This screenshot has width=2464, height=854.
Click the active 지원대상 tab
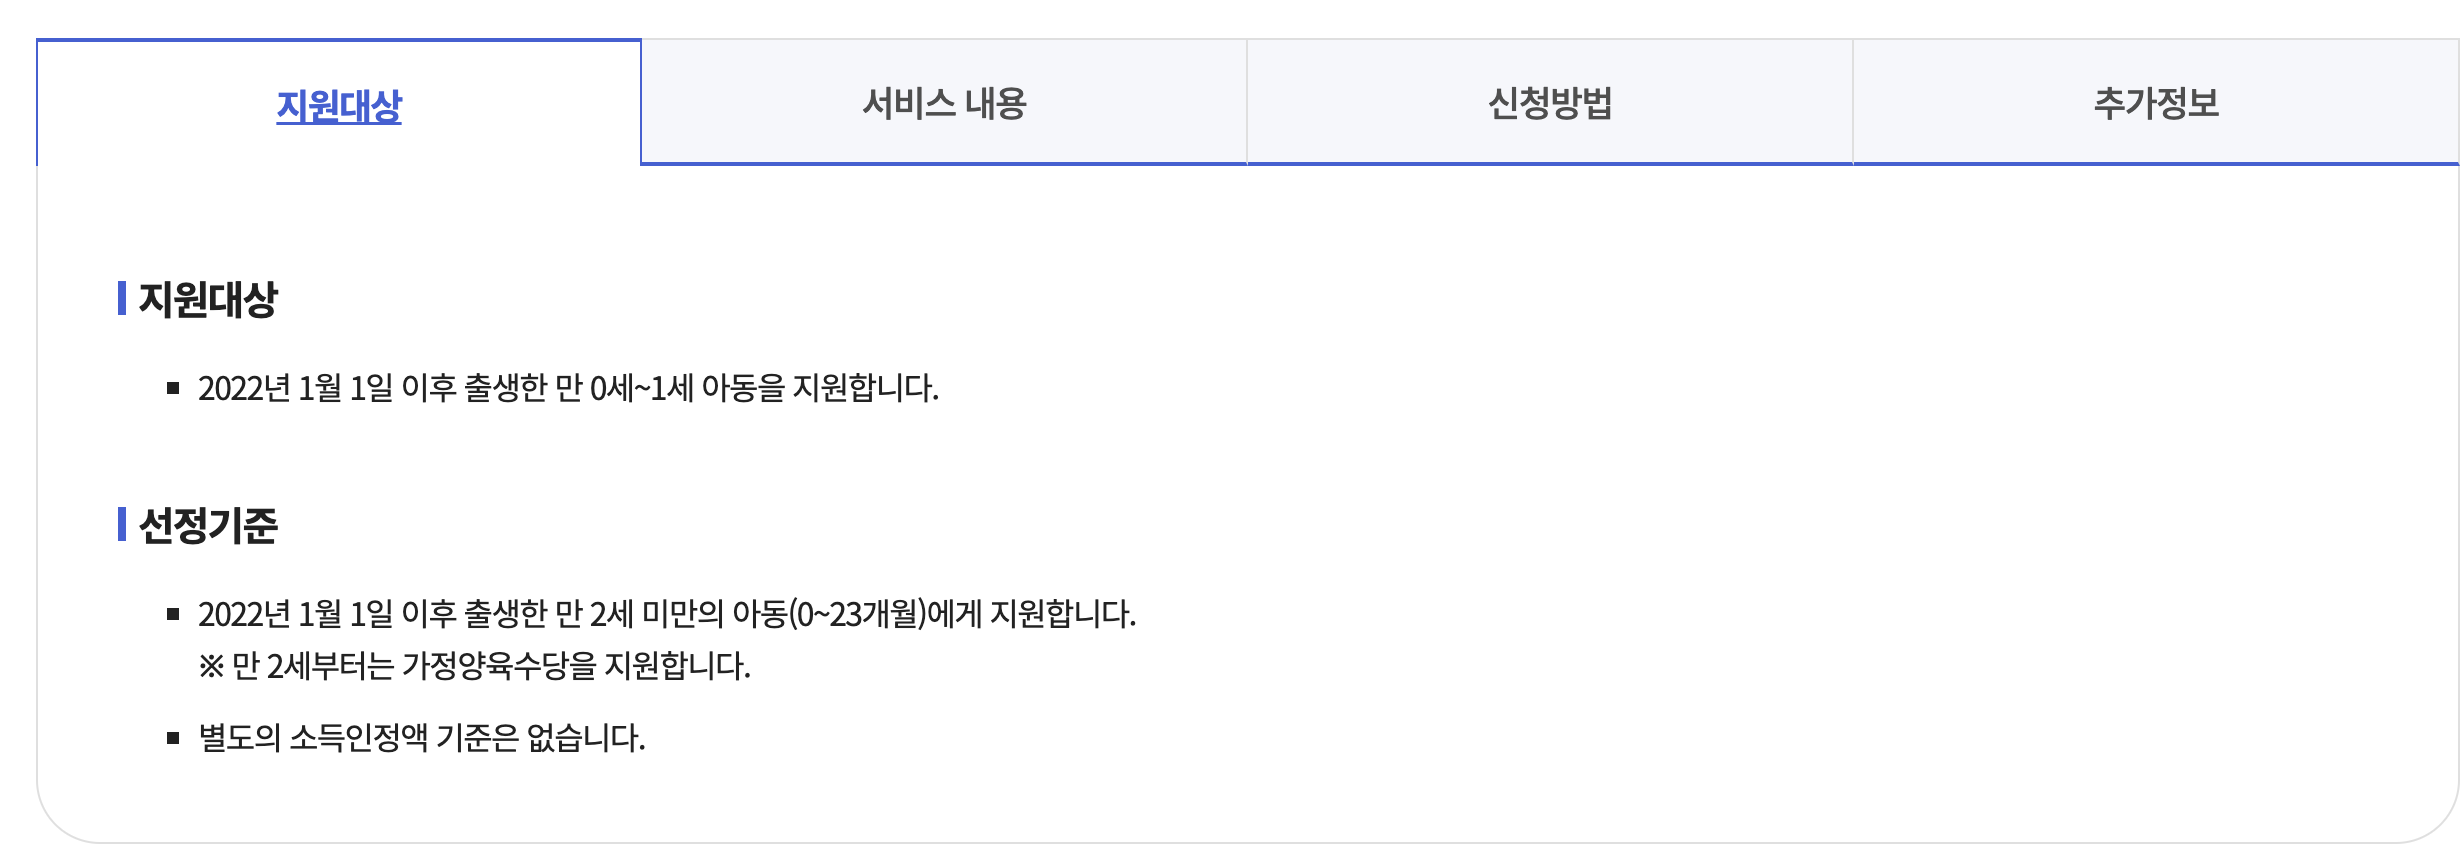point(340,100)
